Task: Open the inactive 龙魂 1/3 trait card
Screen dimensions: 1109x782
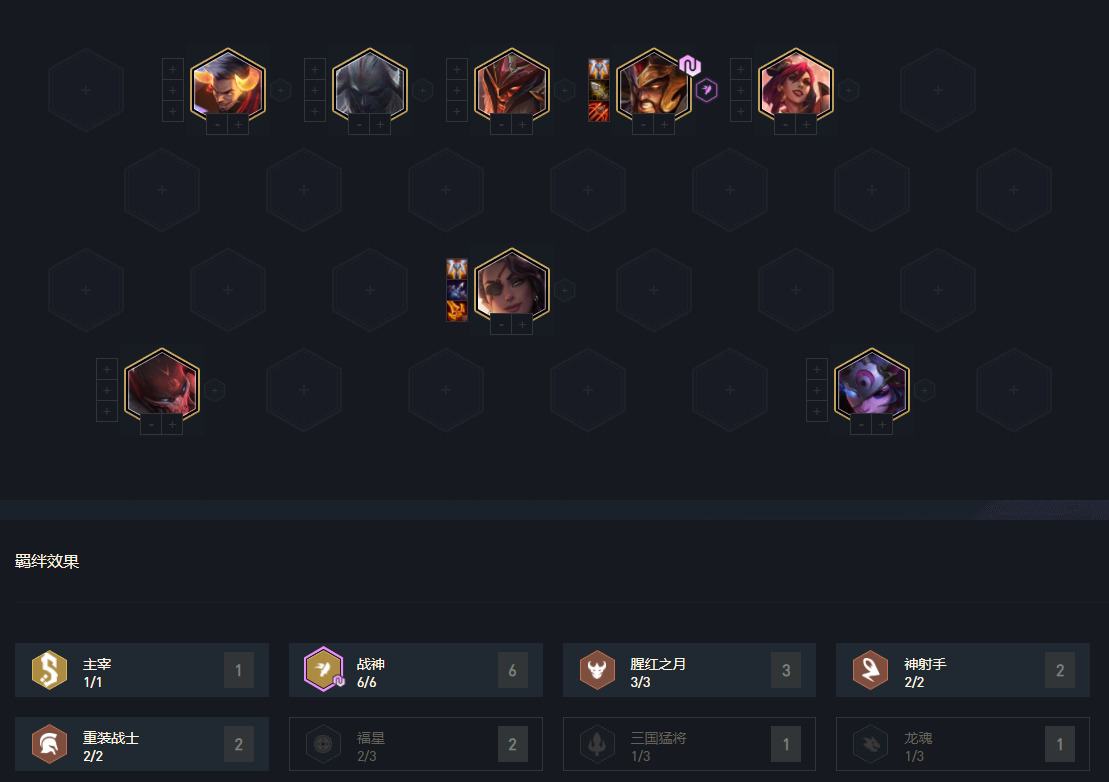Action: pyautogui.click(x=963, y=744)
